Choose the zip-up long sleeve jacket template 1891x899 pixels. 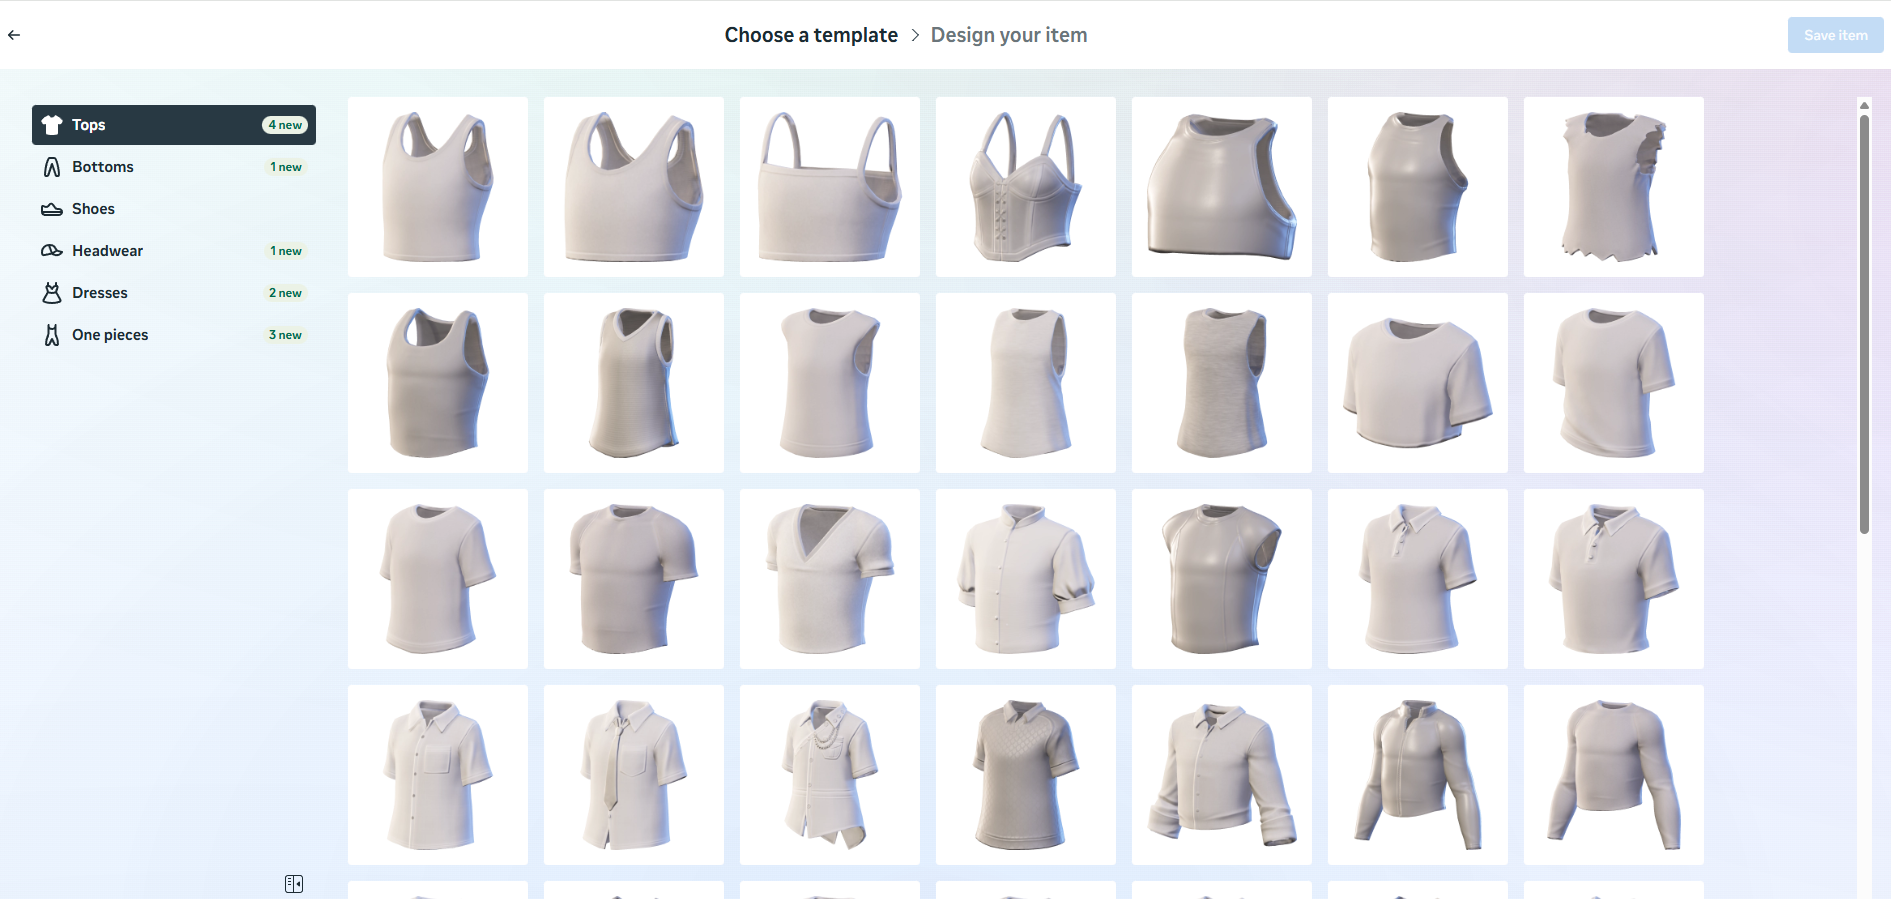tap(1417, 775)
